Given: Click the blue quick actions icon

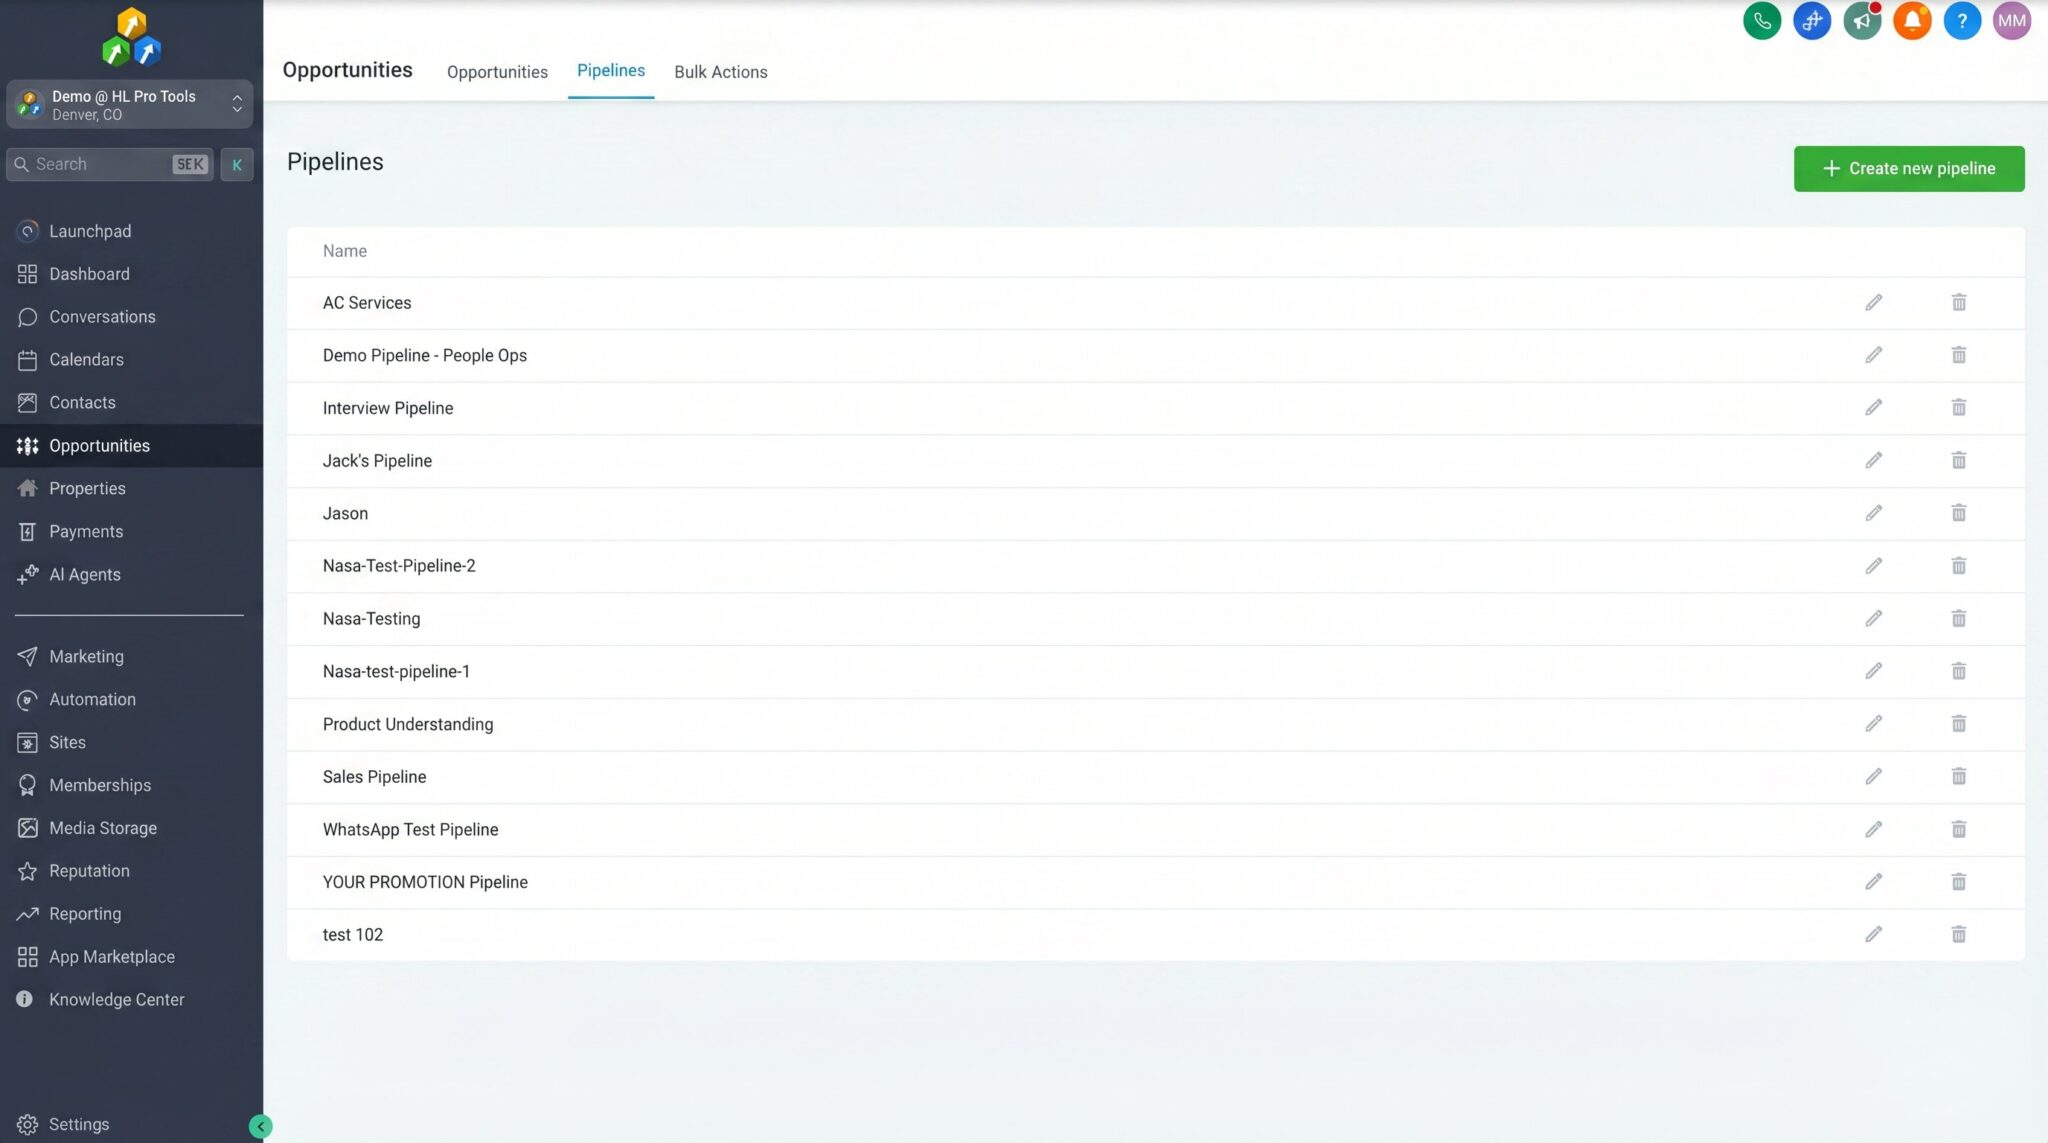Looking at the screenshot, I should click(1811, 20).
